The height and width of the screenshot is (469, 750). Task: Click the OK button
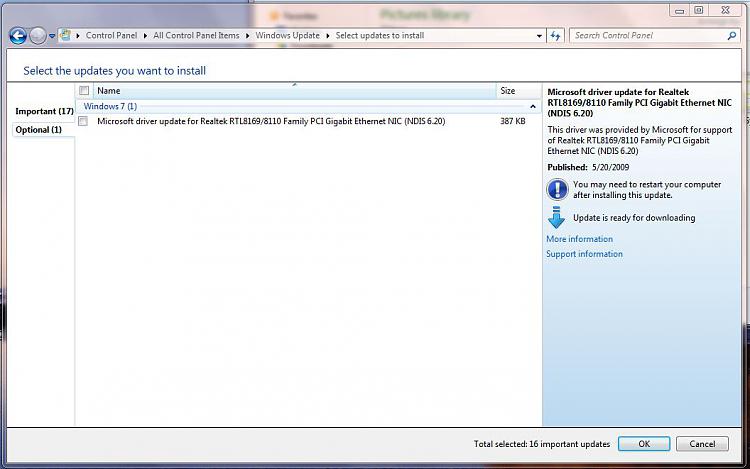[644, 444]
